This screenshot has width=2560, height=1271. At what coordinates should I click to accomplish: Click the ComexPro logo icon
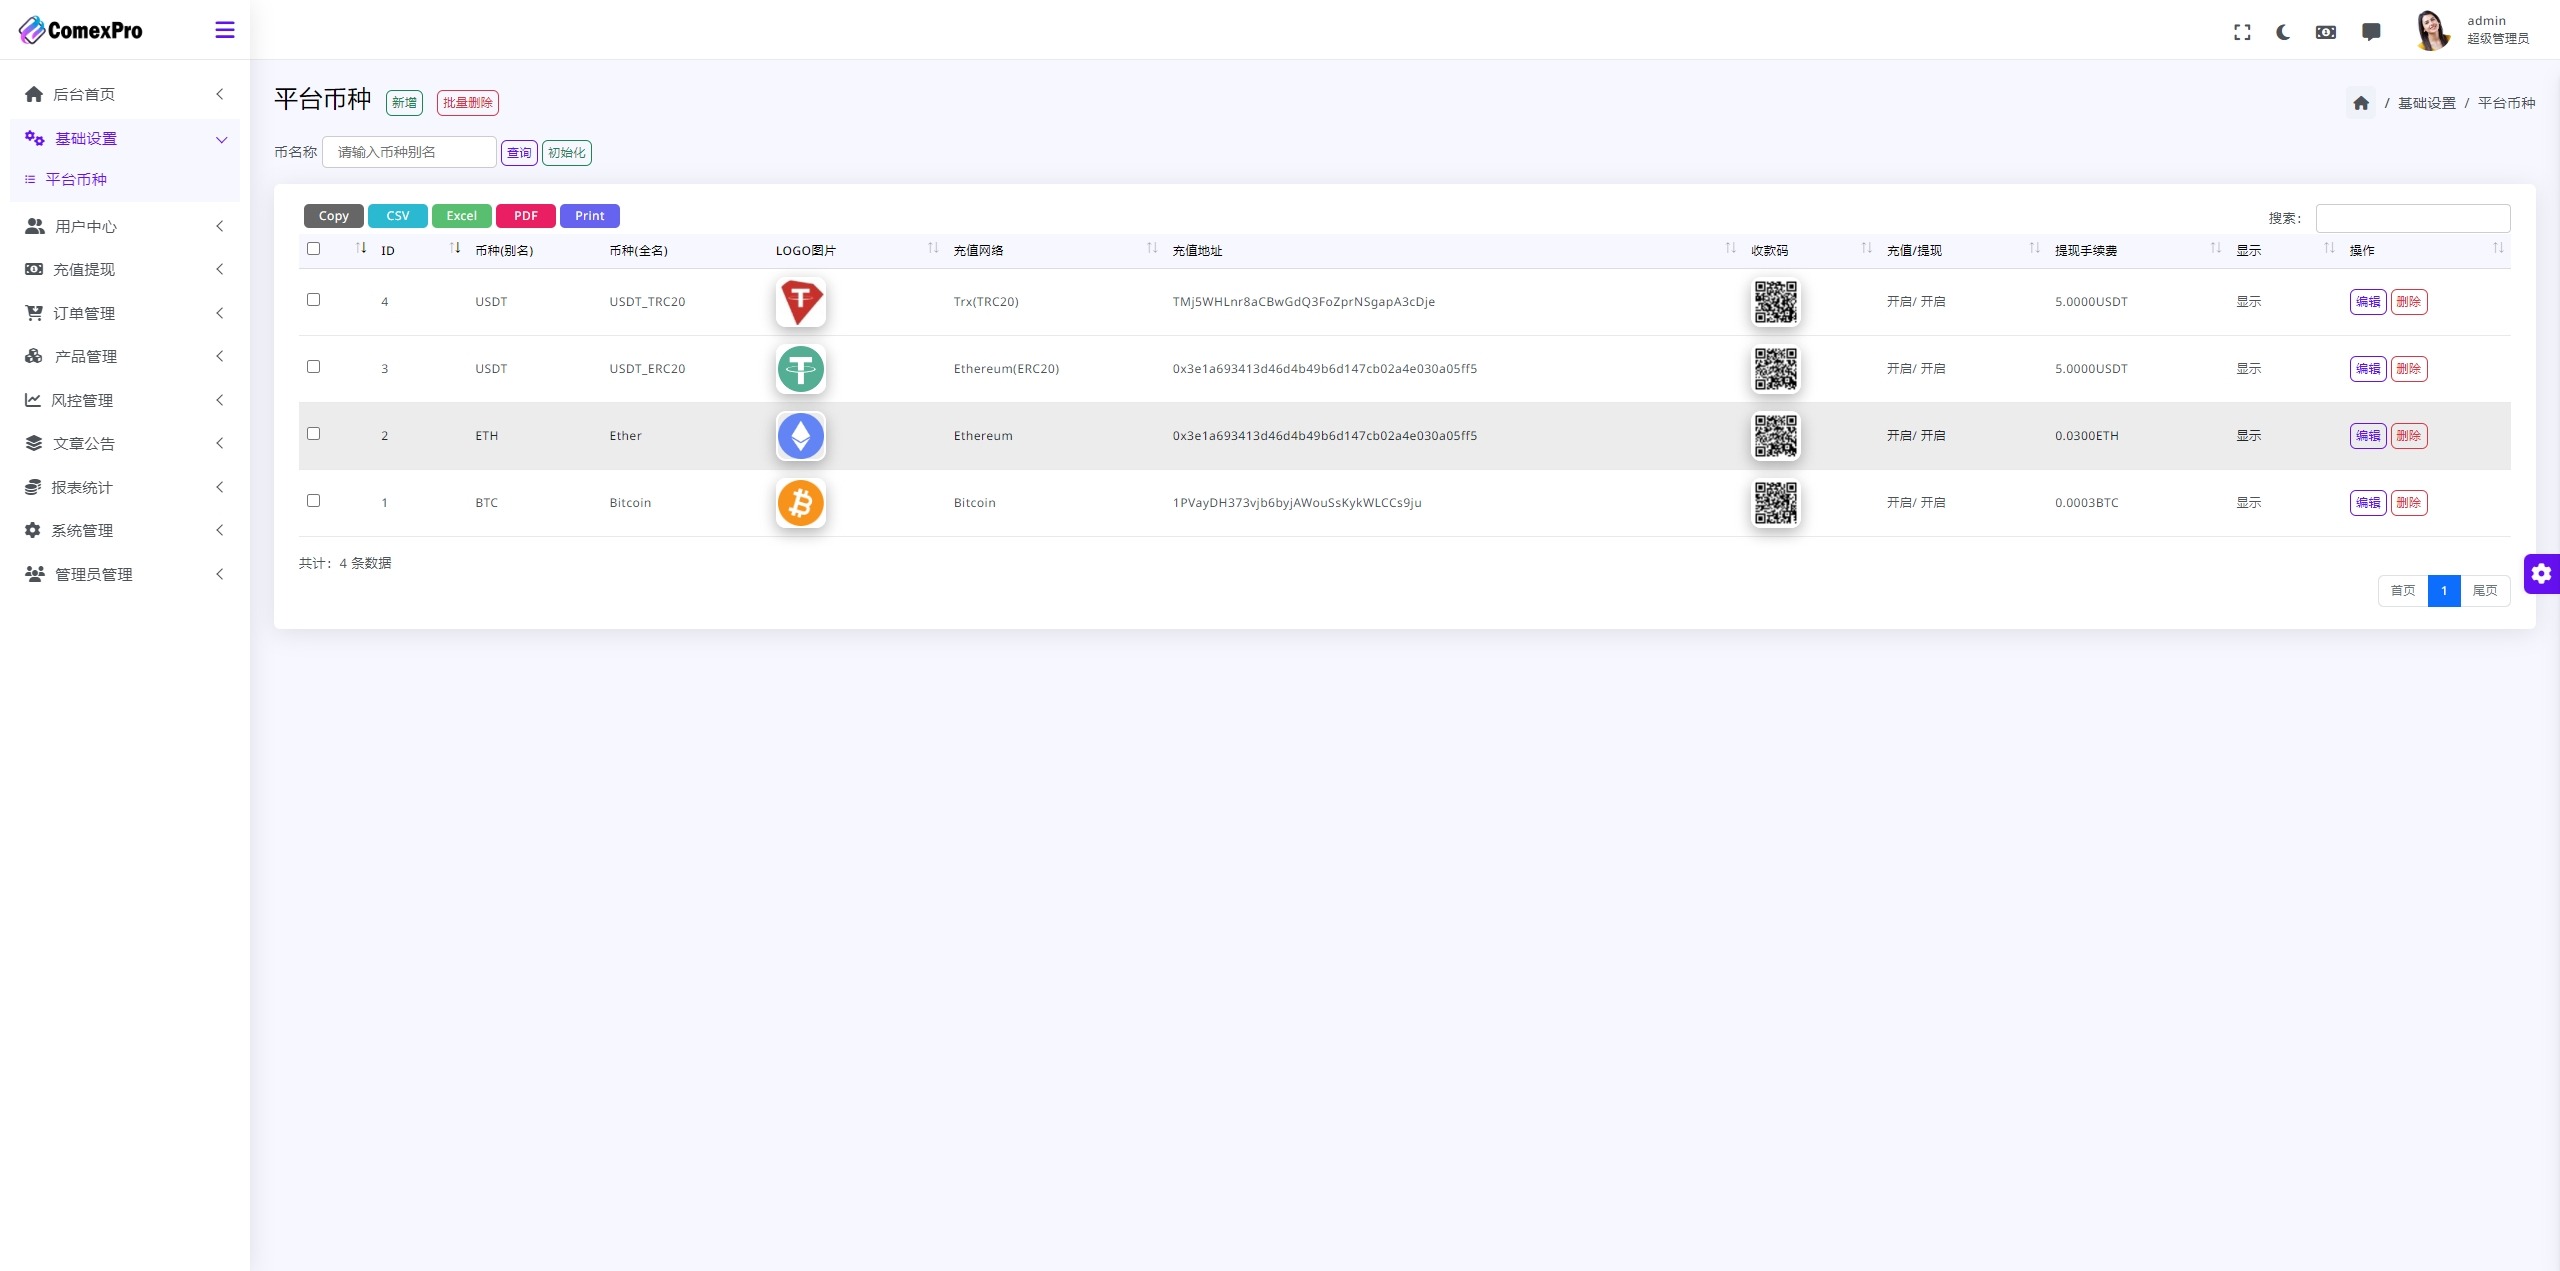click(x=31, y=29)
